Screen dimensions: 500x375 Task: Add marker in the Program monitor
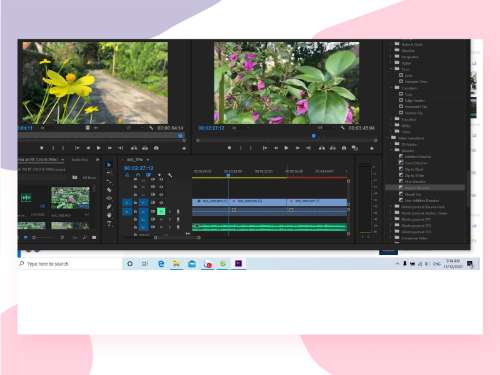(x=229, y=148)
